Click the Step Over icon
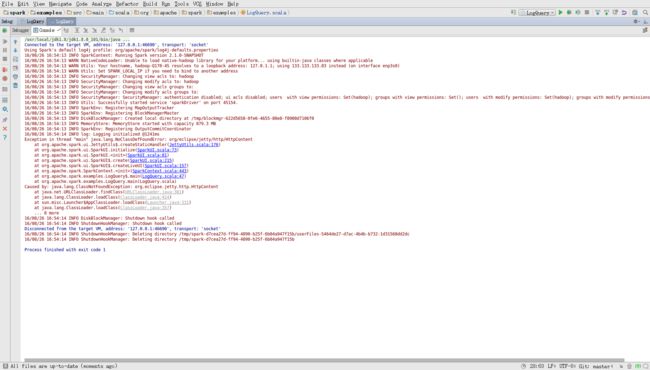Screen dimensions: 650x370 [x=76, y=30]
